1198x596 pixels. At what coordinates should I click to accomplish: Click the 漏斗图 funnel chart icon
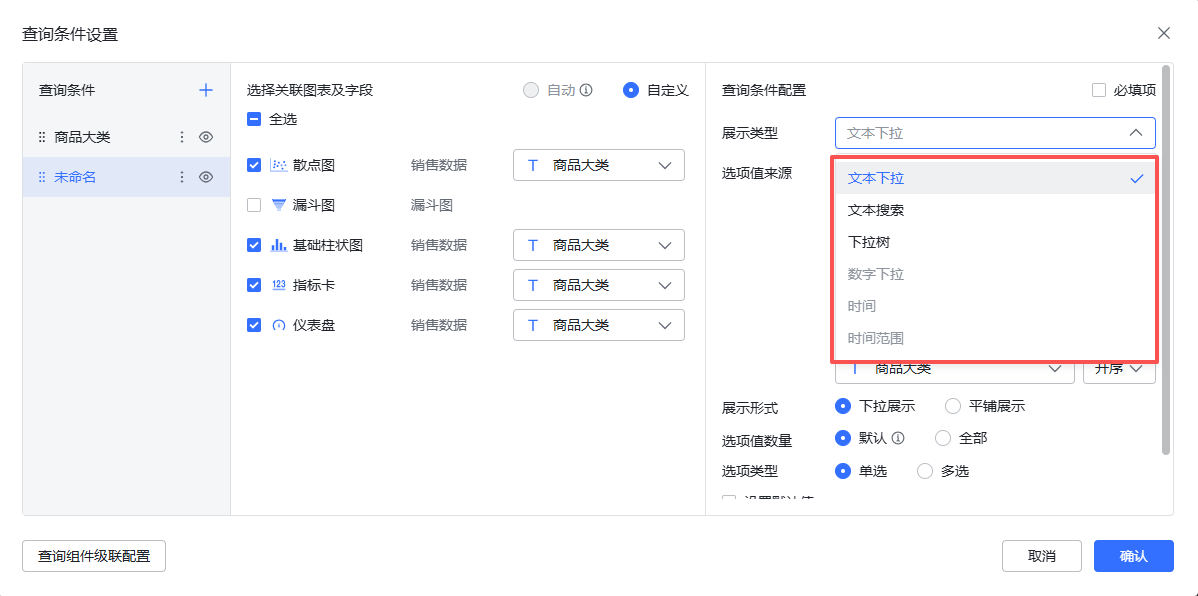(277, 205)
